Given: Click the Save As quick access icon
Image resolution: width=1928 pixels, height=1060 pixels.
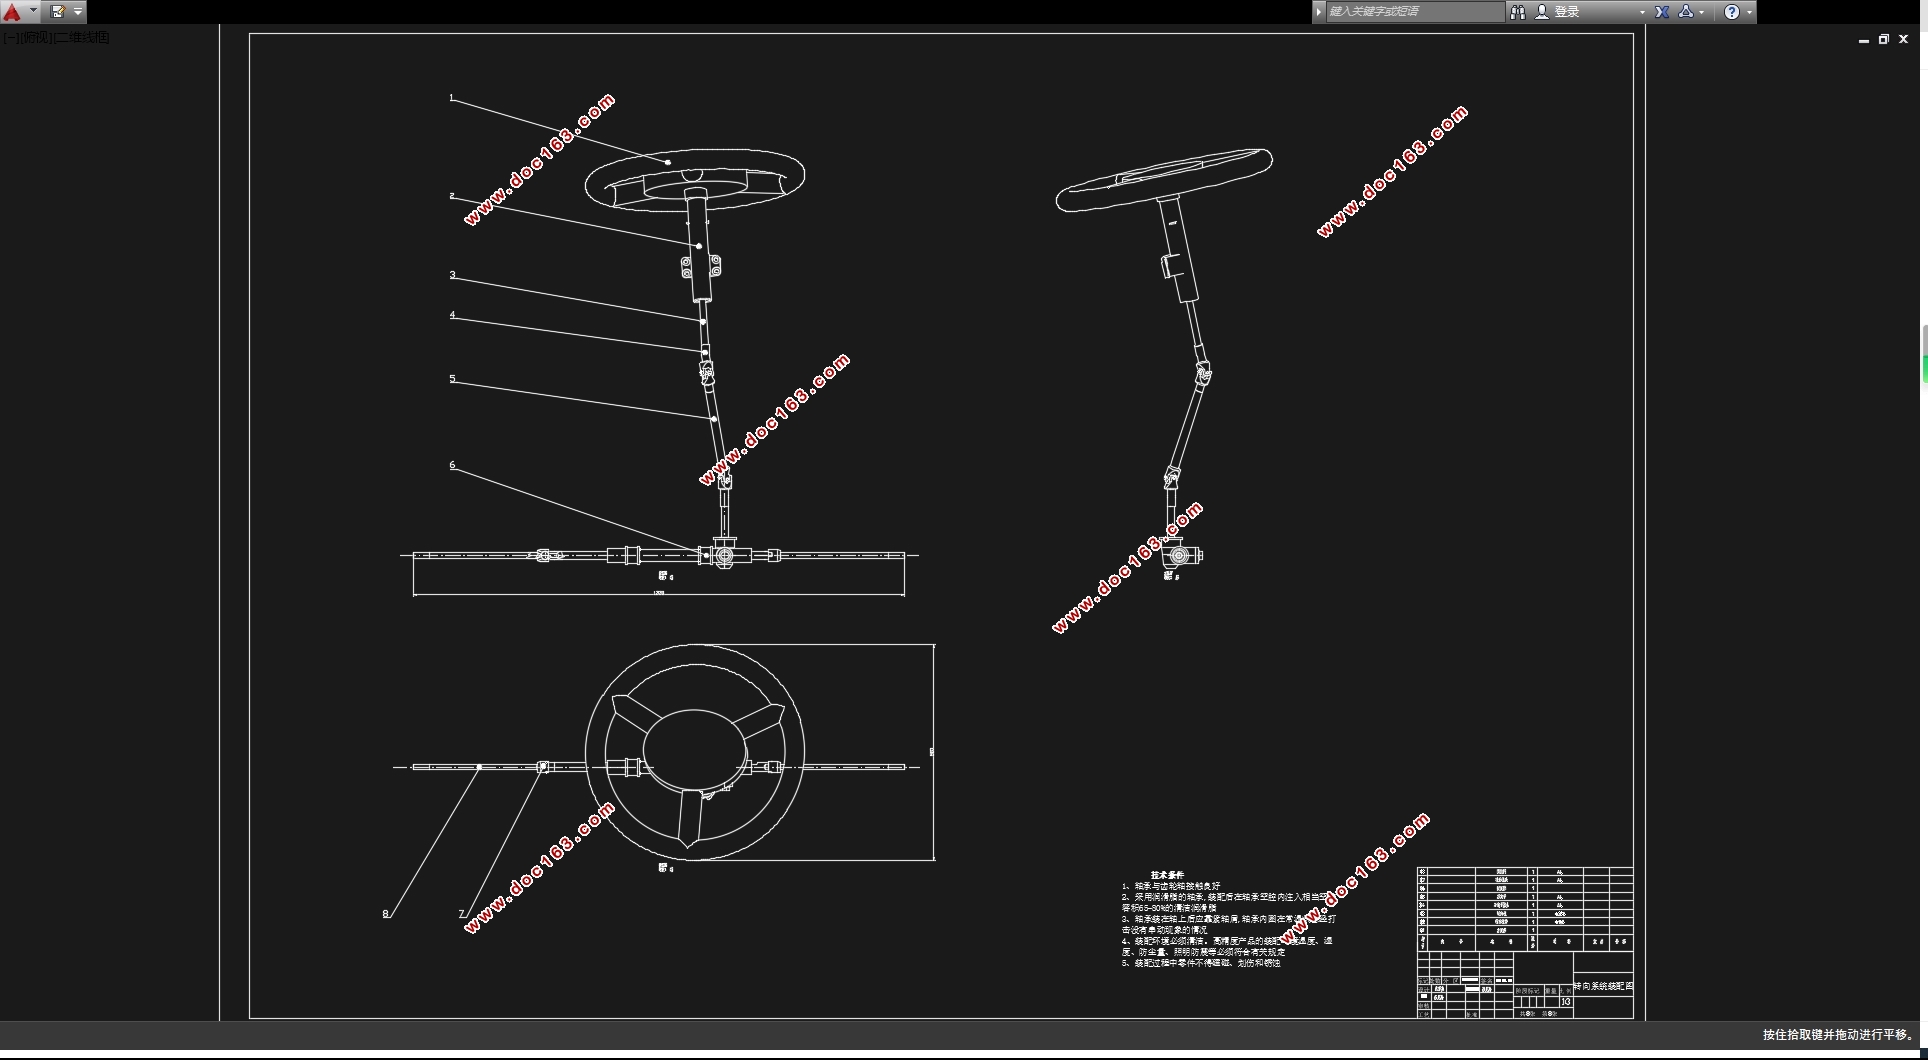Looking at the screenshot, I should click(x=58, y=12).
